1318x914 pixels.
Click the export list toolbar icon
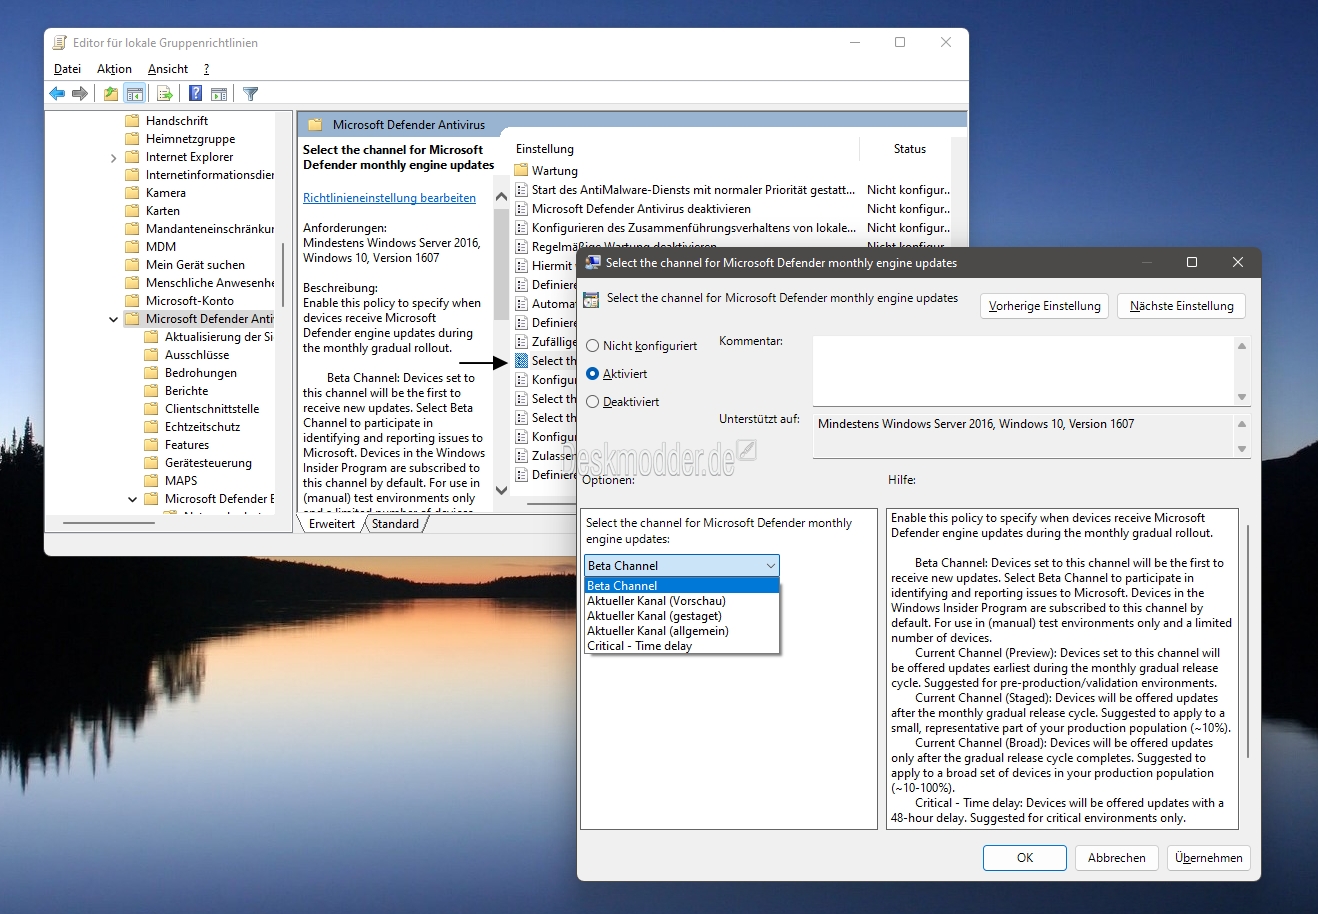tap(165, 94)
